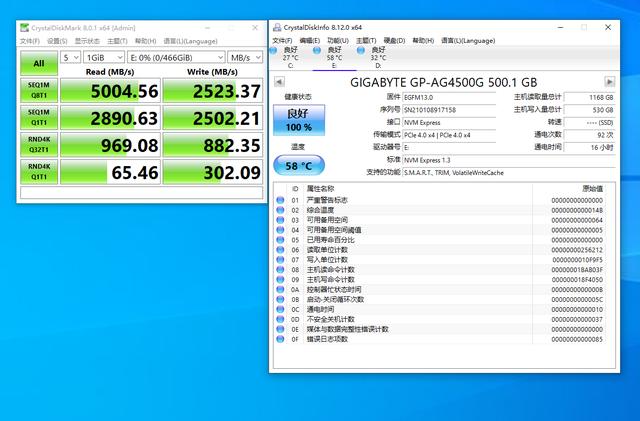Click blue orb of attribute ID 08

tap(280, 270)
